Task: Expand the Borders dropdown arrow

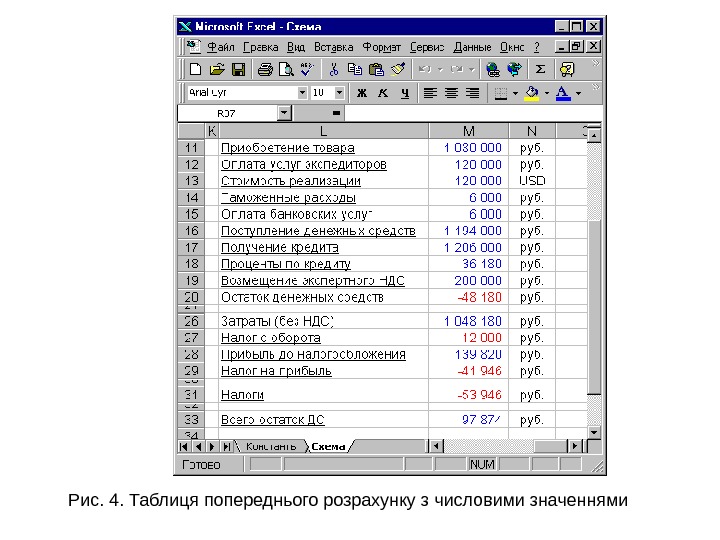Action: coord(515,93)
